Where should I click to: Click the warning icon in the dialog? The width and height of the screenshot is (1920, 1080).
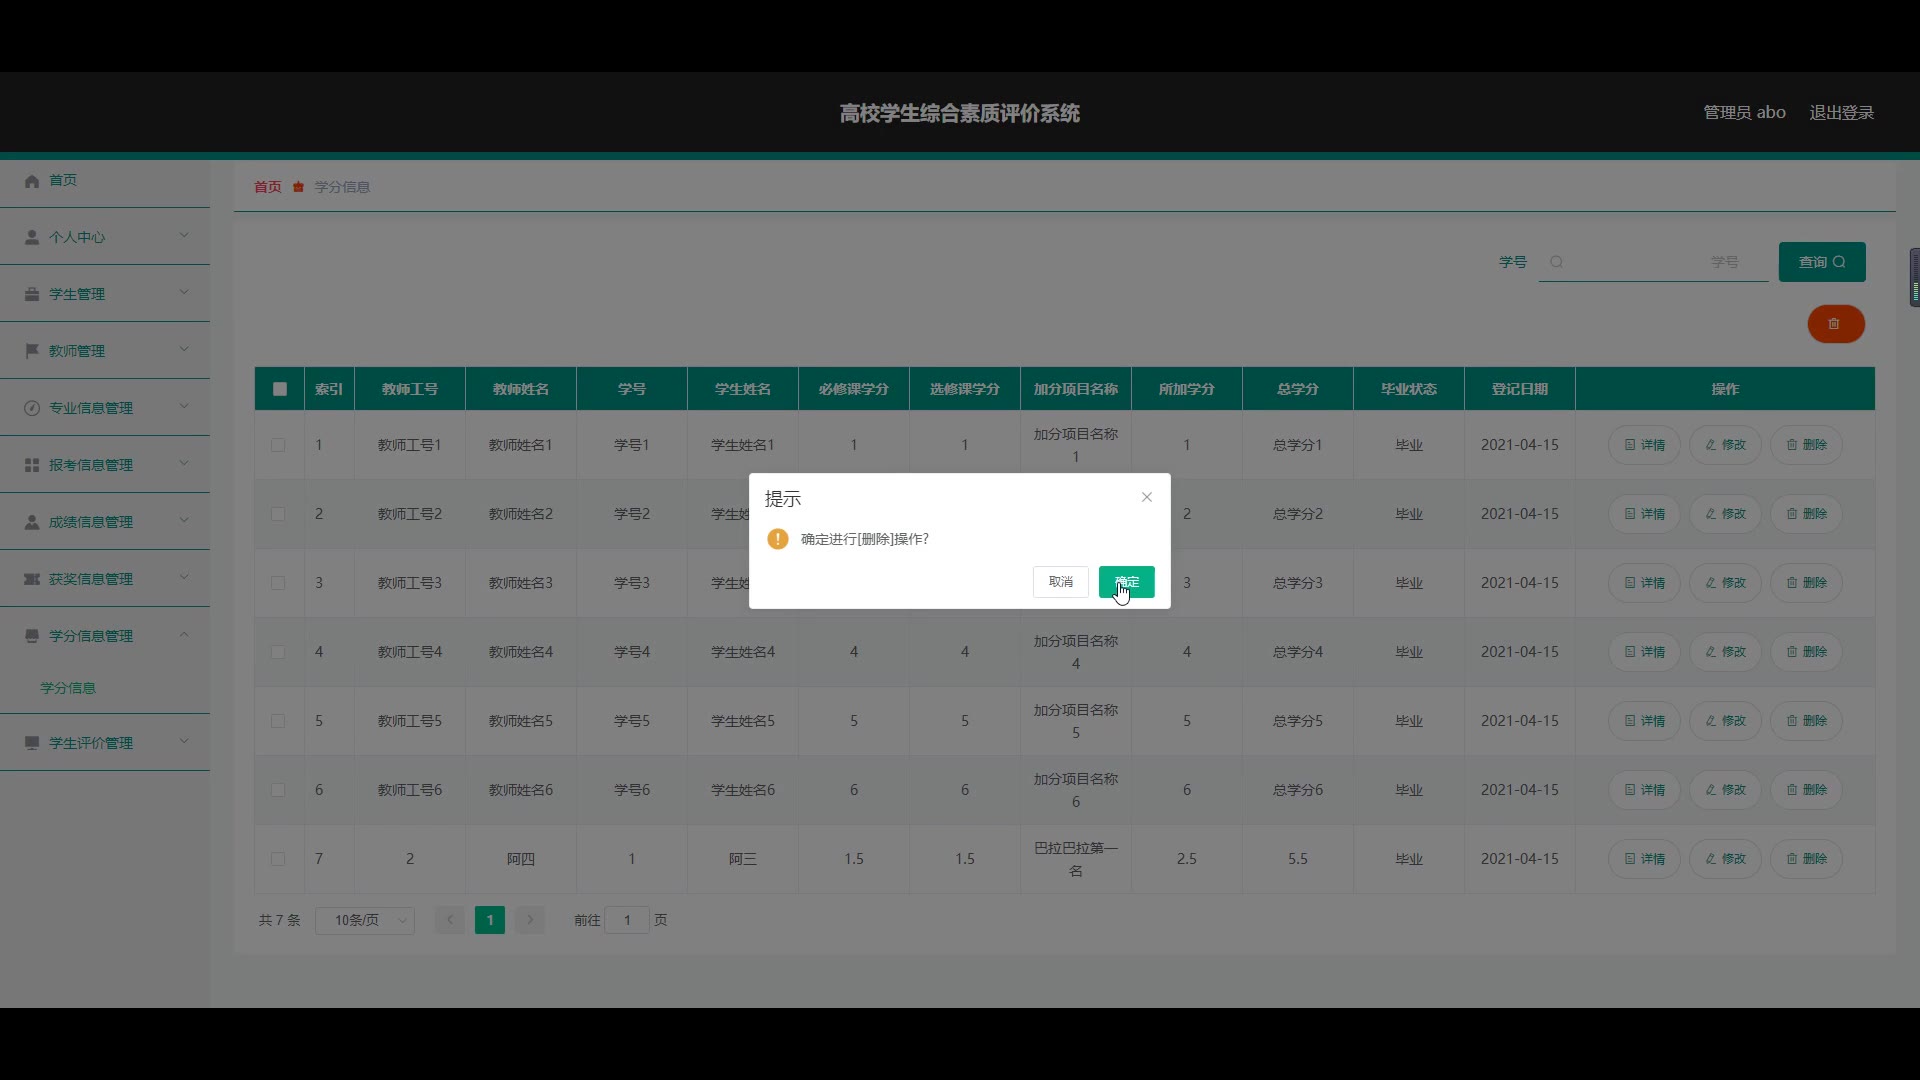(x=778, y=539)
